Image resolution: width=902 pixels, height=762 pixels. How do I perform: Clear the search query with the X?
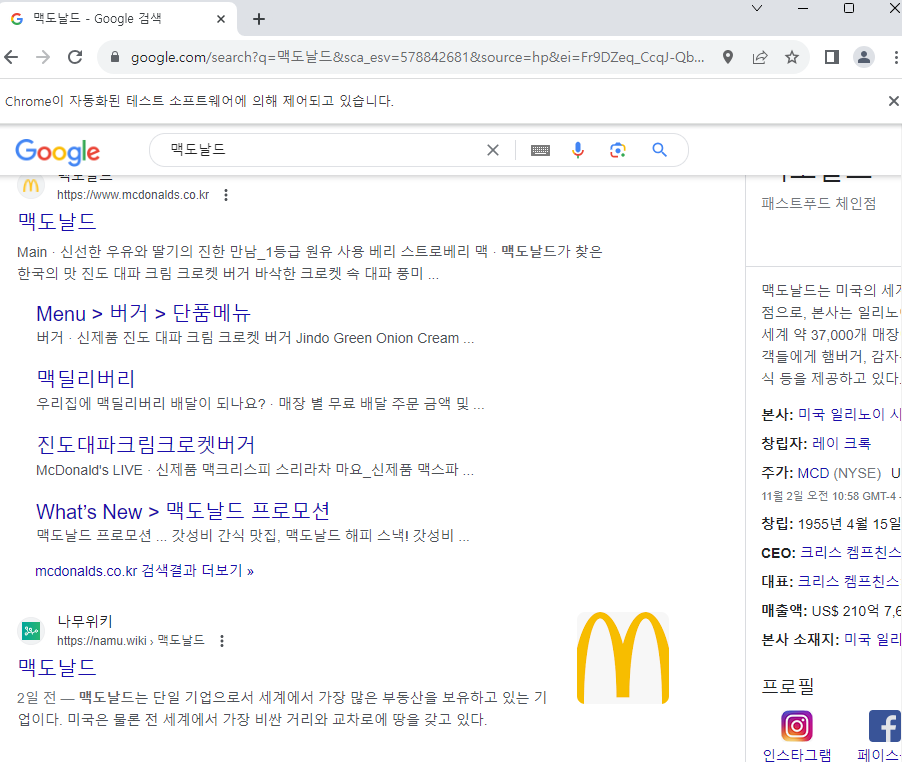493,149
